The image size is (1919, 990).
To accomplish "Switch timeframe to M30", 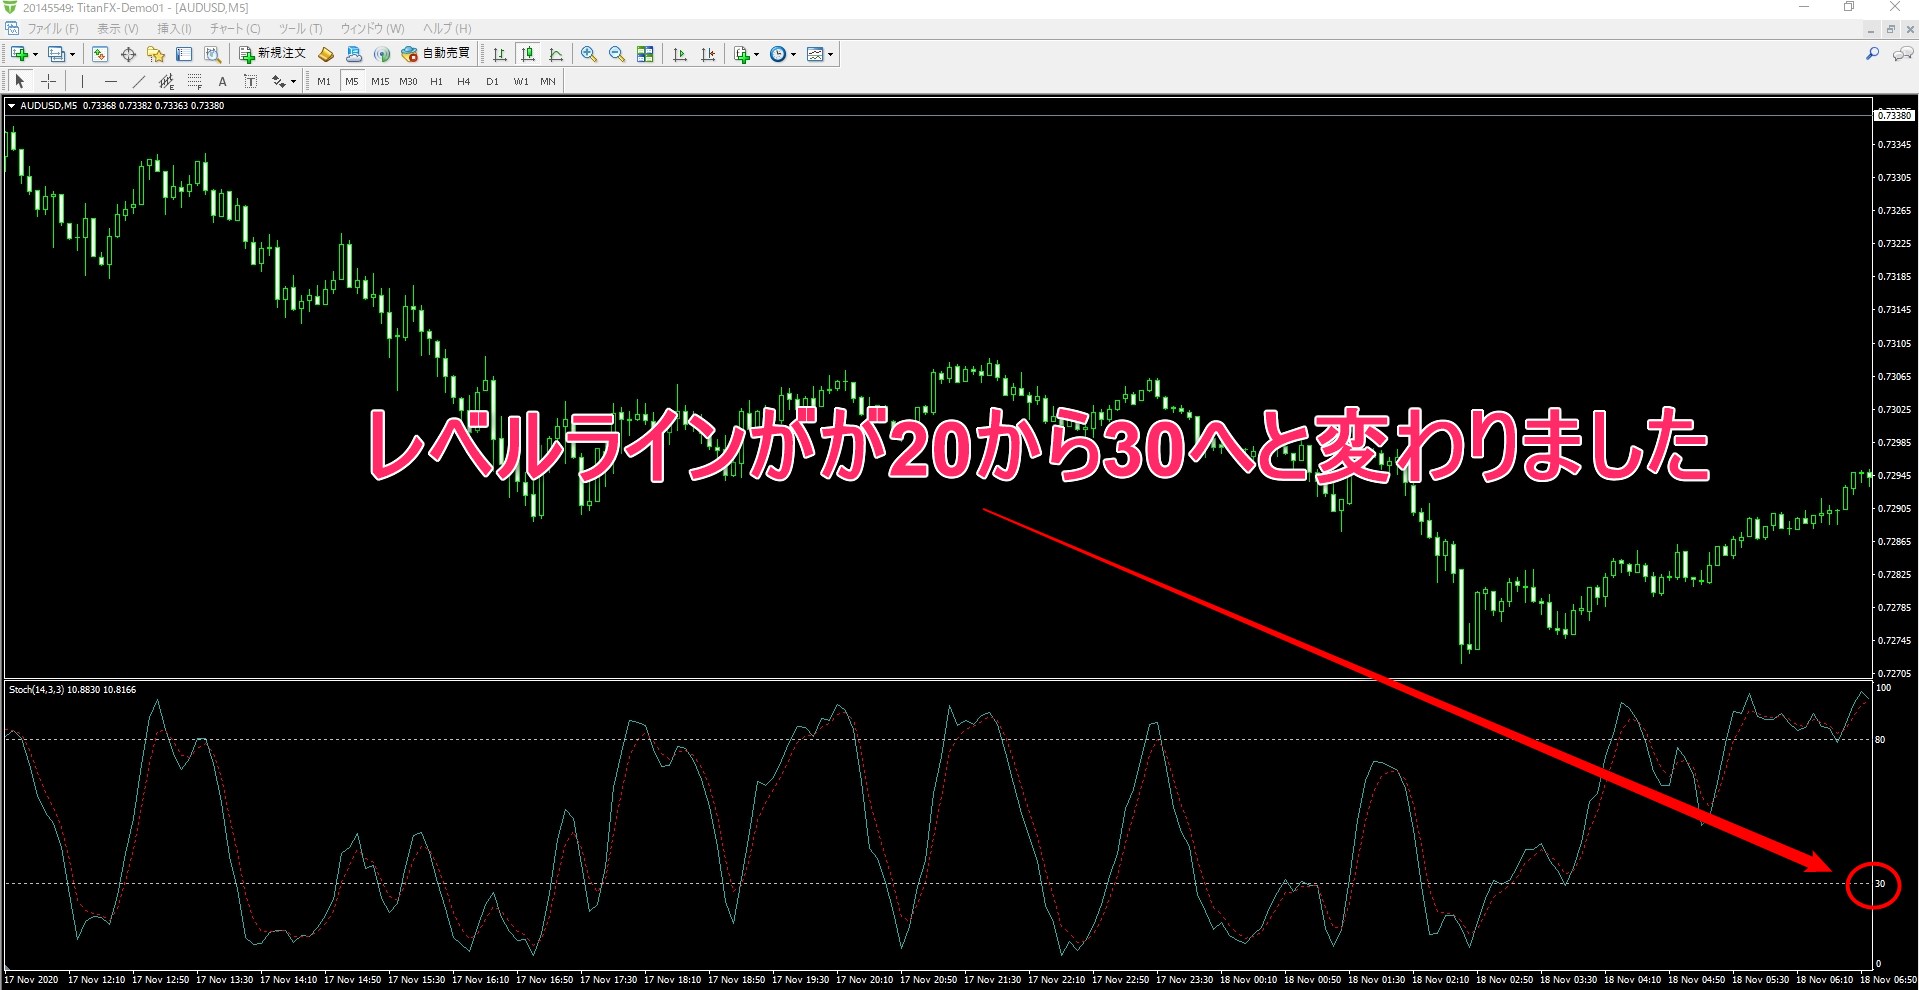I will (408, 81).
